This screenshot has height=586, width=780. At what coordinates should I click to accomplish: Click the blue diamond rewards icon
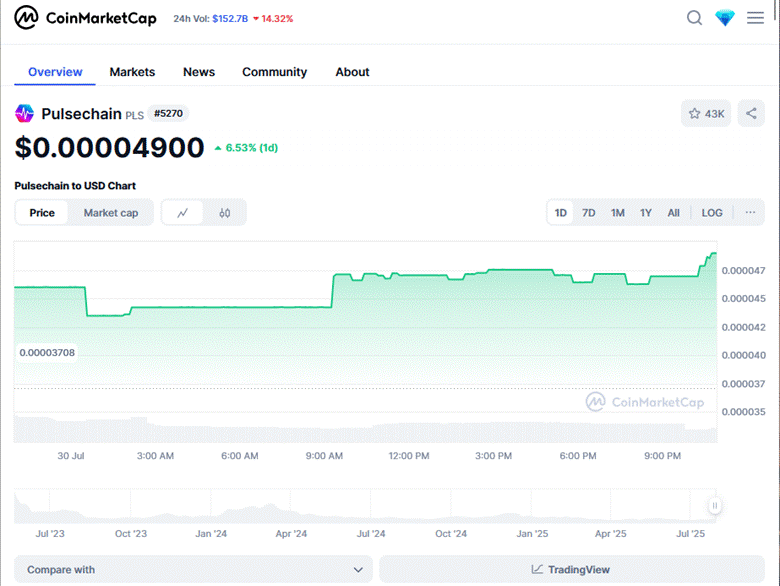[x=725, y=18]
